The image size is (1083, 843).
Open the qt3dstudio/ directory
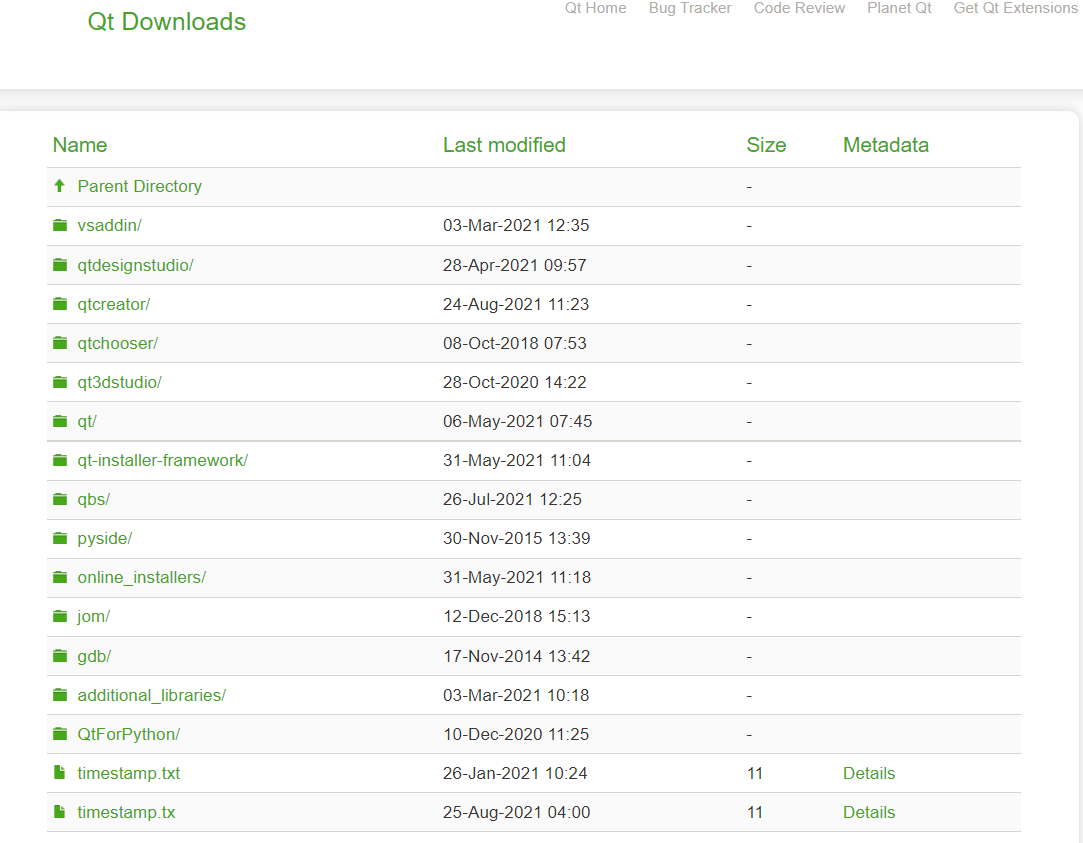(x=119, y=382)
